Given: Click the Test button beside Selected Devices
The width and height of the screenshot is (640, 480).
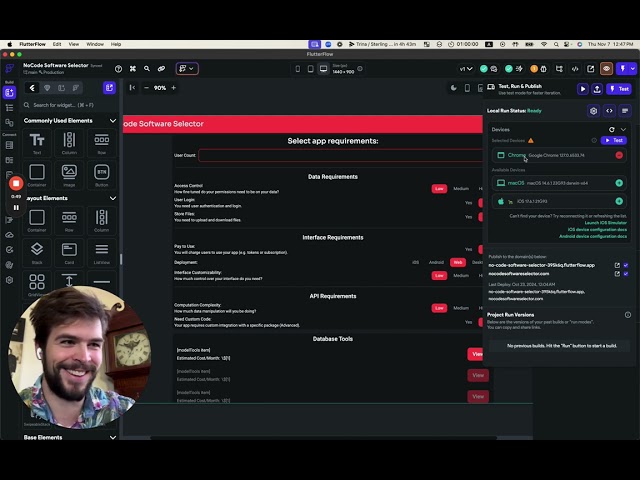Looking at the screenshot, I should [x=613, y=140].
